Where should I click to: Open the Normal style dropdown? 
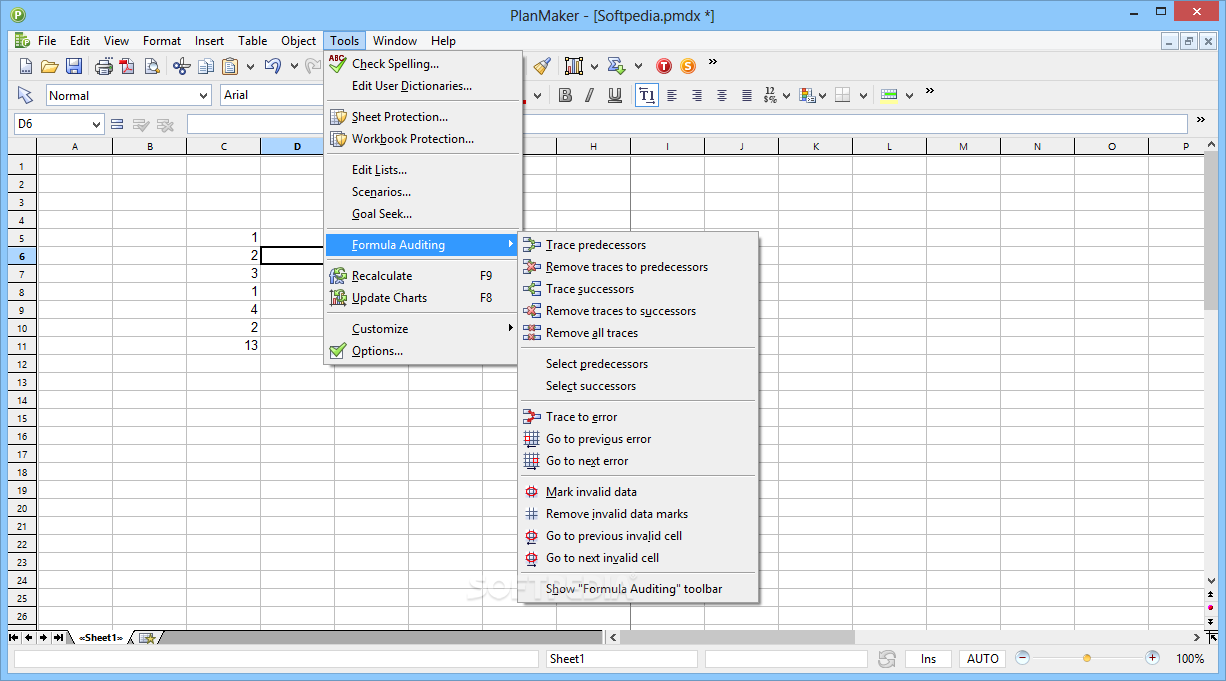[204, 96]
